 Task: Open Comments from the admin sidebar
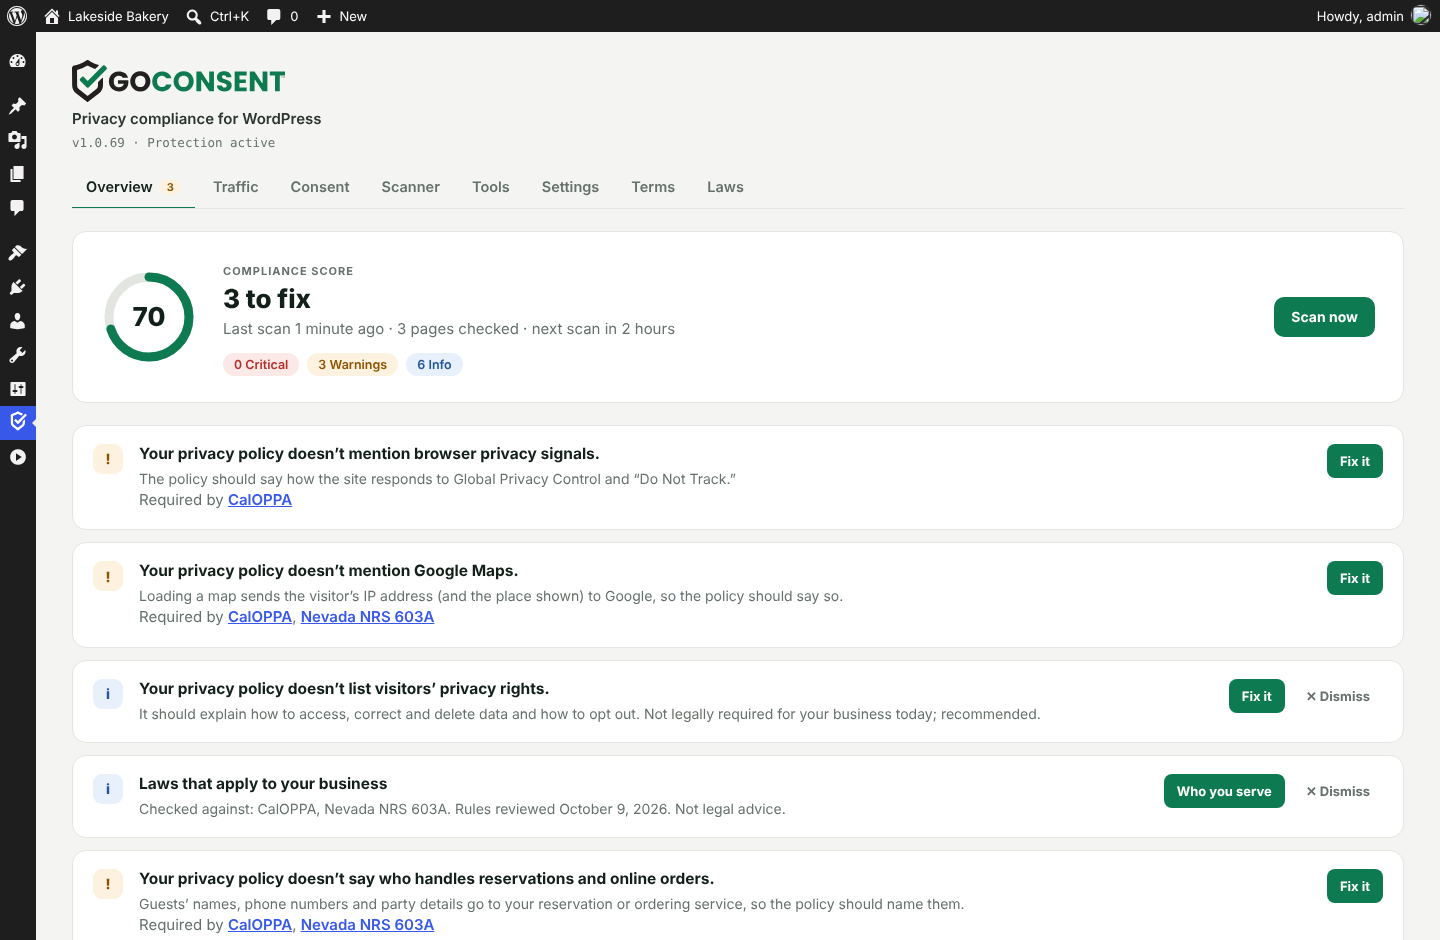click(17, 208)
